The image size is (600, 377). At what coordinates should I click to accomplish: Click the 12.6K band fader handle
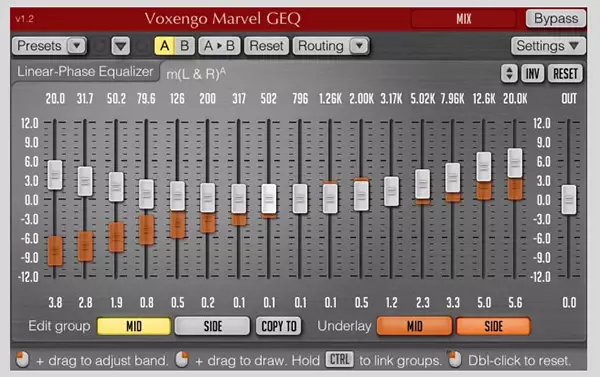click(484, 167)
